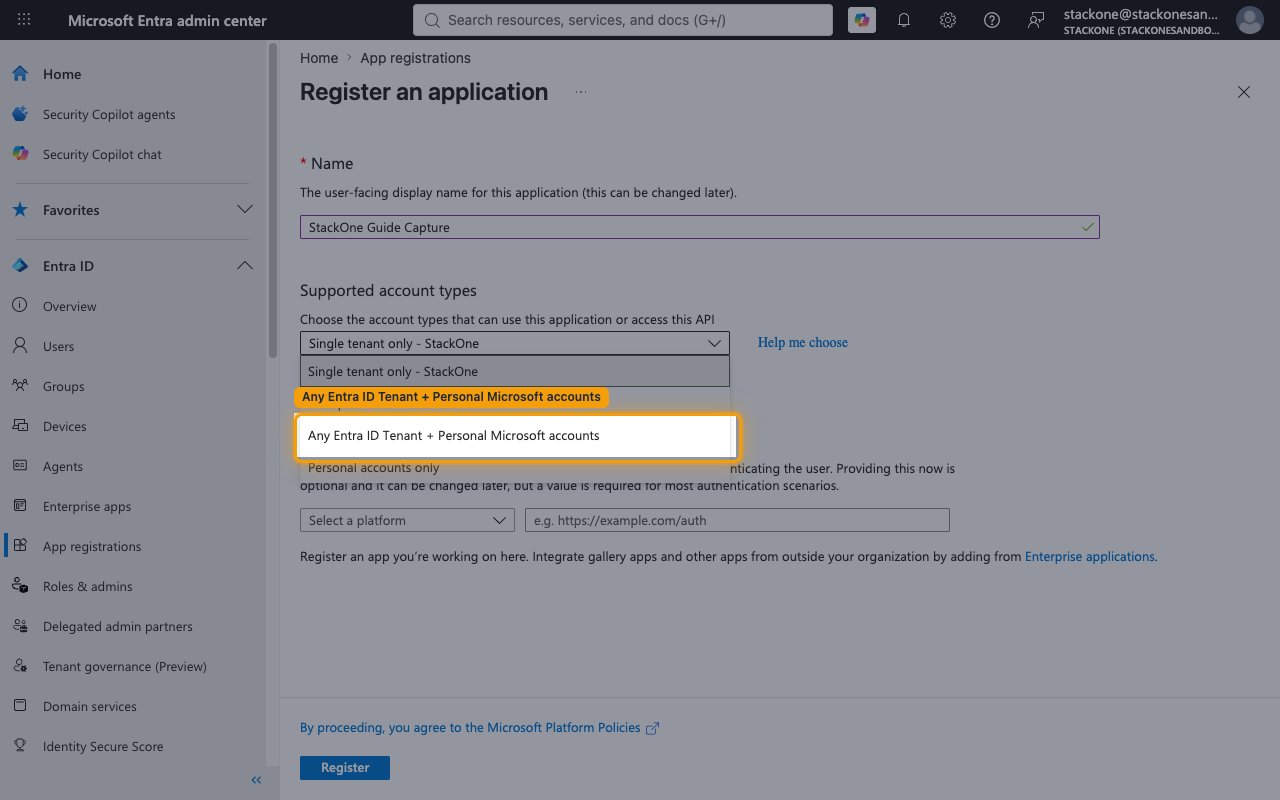Open the supported account types dropdown
This screenshot has width=1280, height=800.
point(515,343)
